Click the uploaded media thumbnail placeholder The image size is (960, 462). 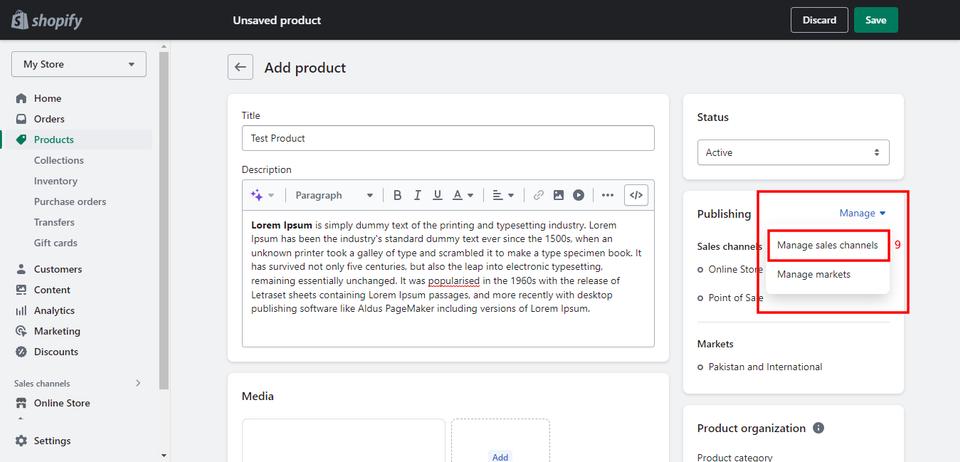343,441
